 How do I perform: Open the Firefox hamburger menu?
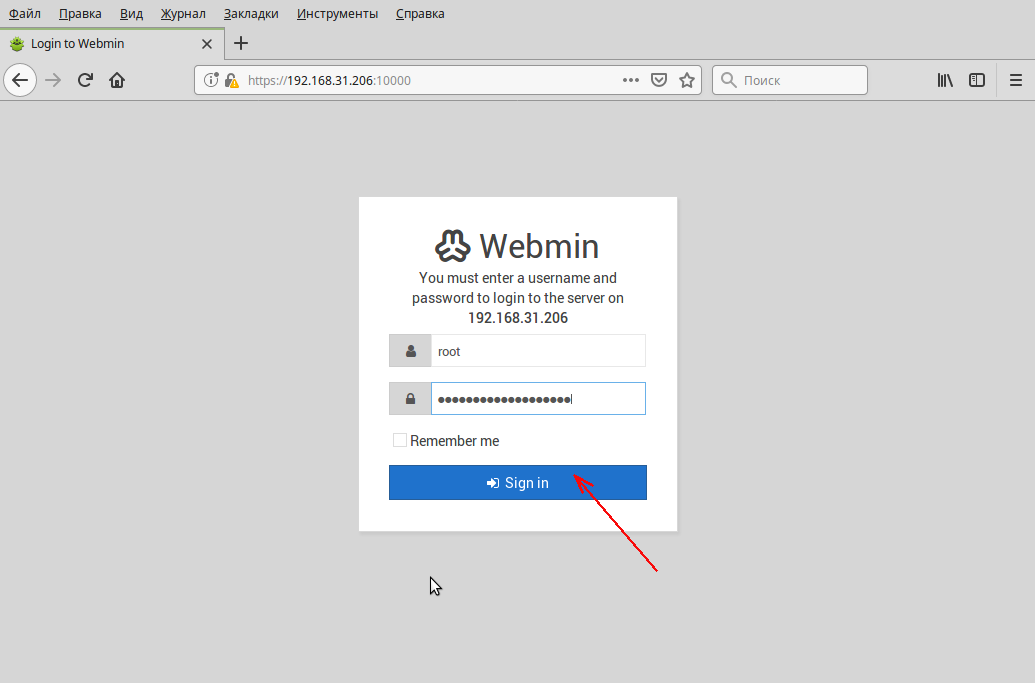click(1016, 81)
